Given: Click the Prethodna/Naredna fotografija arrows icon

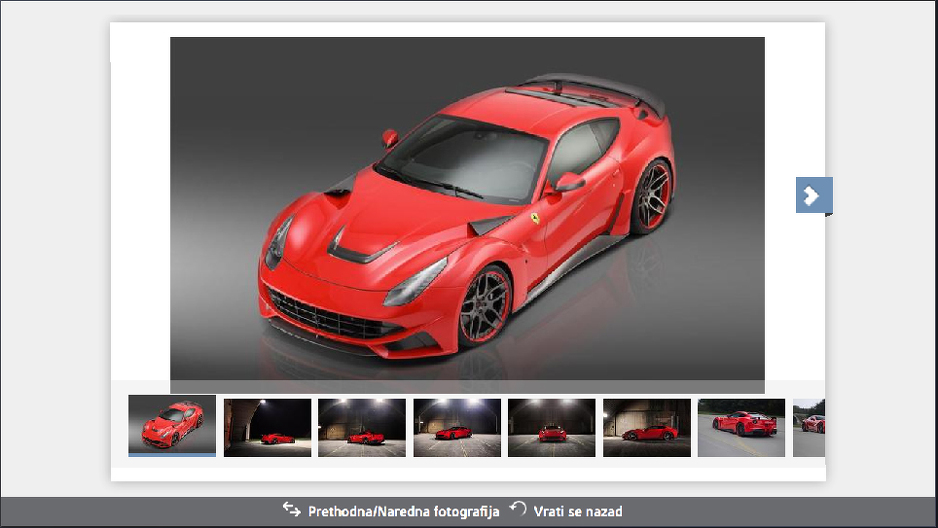Looking at the screenshot, I should 291,509.
